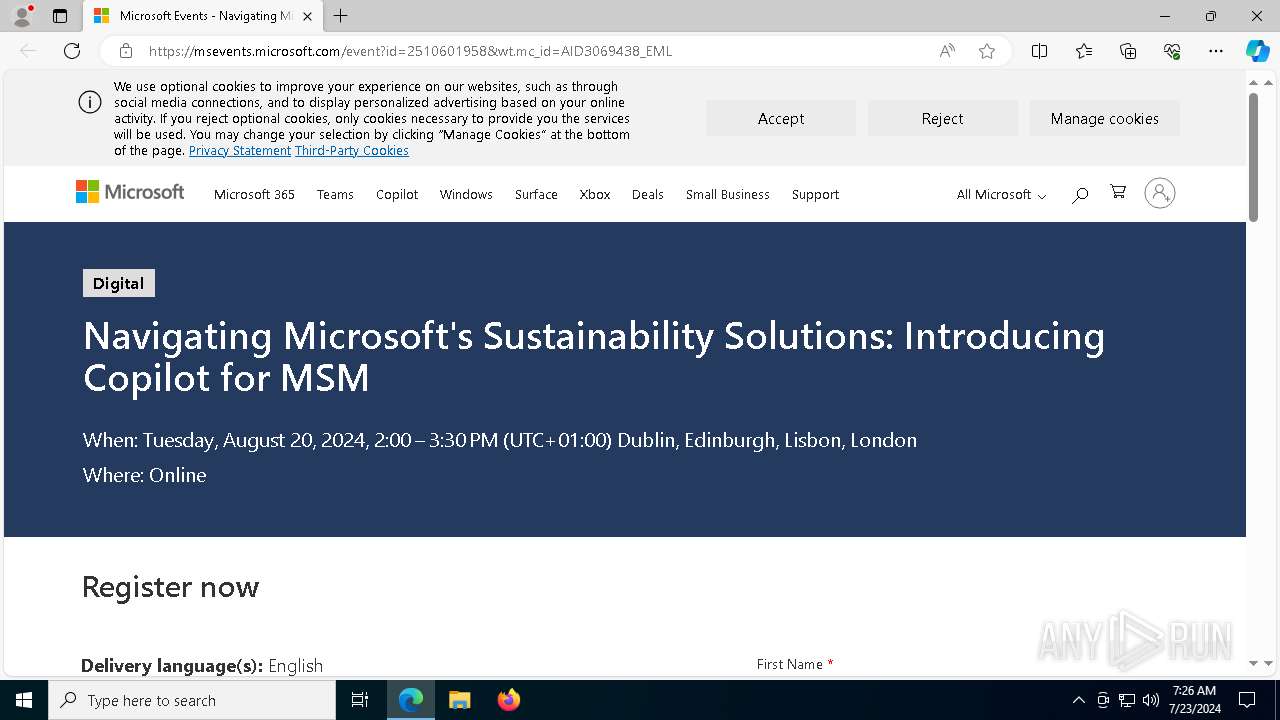Open the Third-Party Cookies link
The height and width of the screenshot is (720, 1280).
352,151
